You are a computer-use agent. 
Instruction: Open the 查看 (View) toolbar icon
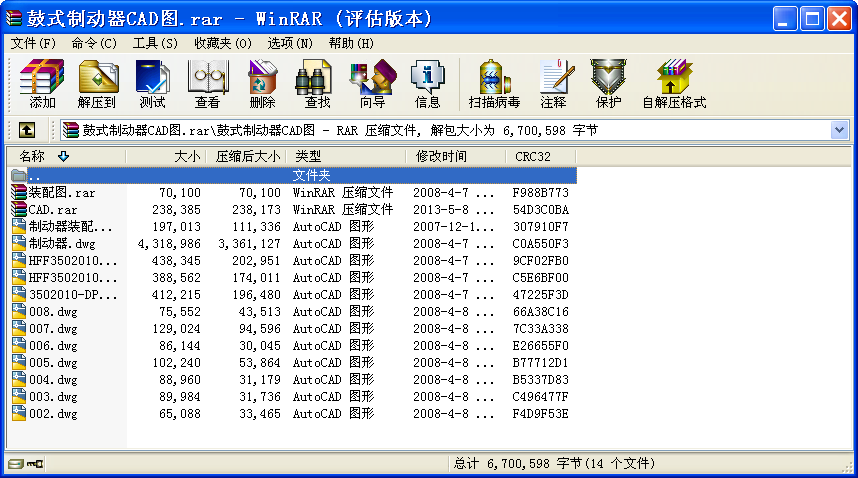tap(207, 84)
